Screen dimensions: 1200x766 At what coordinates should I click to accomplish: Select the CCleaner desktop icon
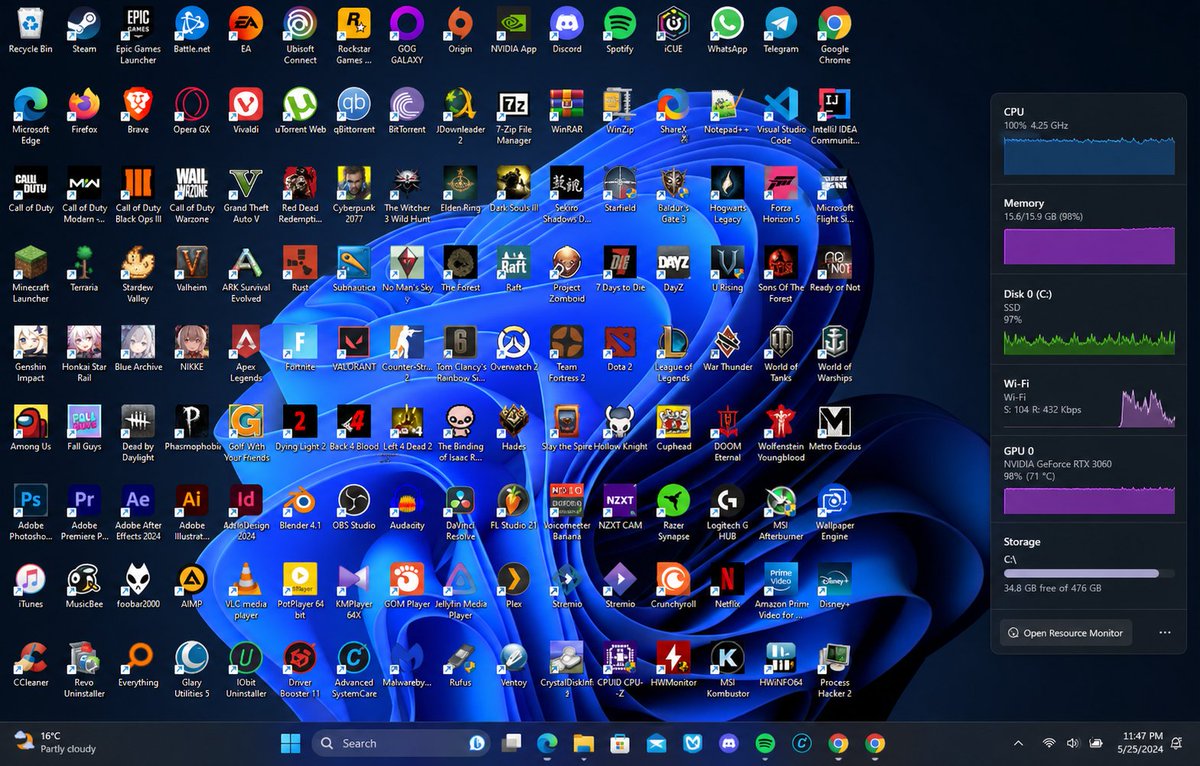coord(30,664)
